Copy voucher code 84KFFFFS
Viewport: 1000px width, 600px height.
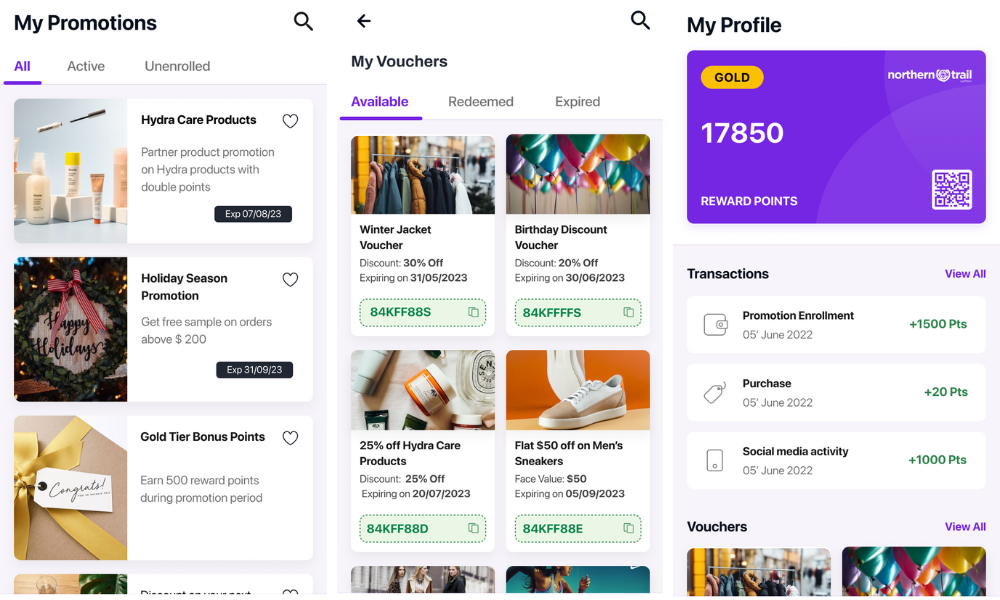[x=628, y=312]
